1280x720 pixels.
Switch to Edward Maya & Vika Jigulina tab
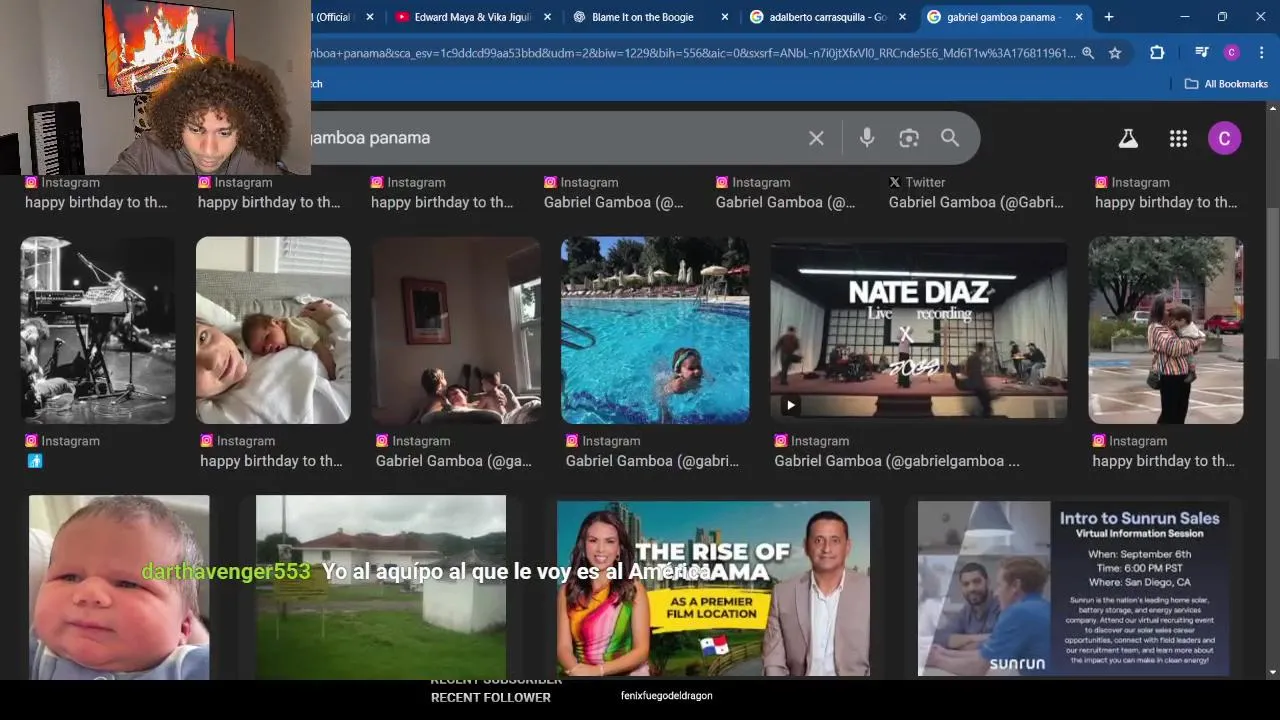(x=472, y=17)
